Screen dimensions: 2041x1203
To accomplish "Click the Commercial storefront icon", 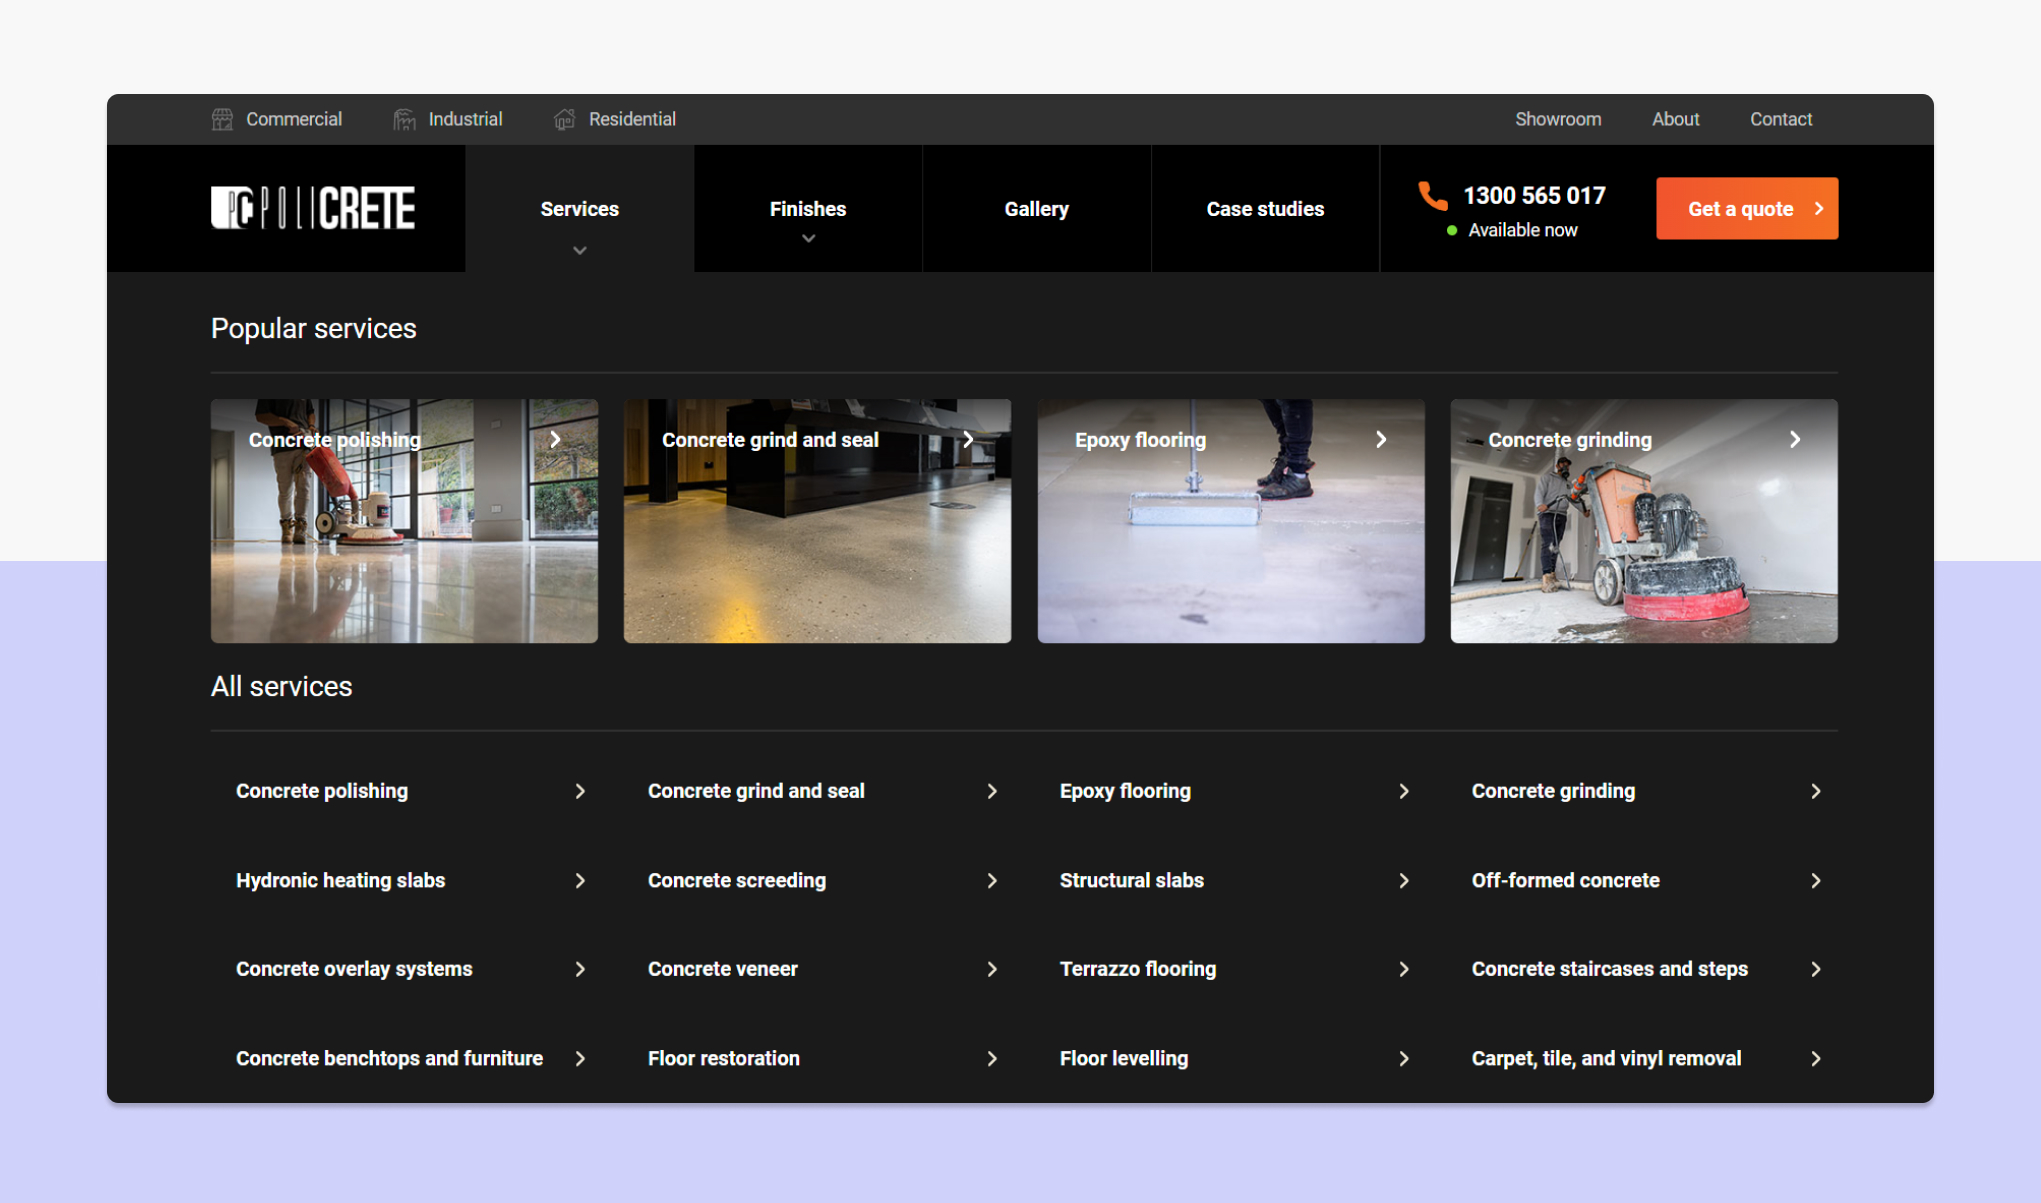I will coord(223,119).
